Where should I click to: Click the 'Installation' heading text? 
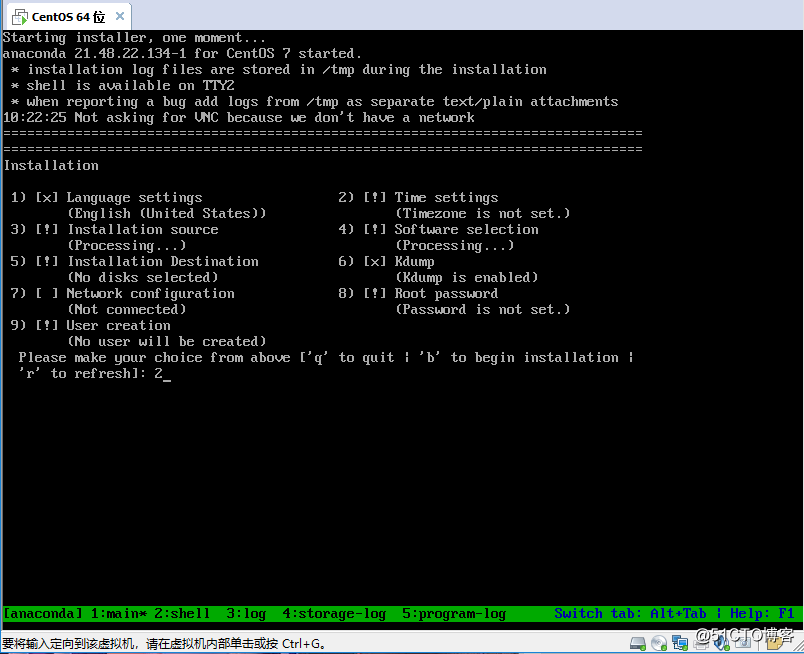pos(51,166)
